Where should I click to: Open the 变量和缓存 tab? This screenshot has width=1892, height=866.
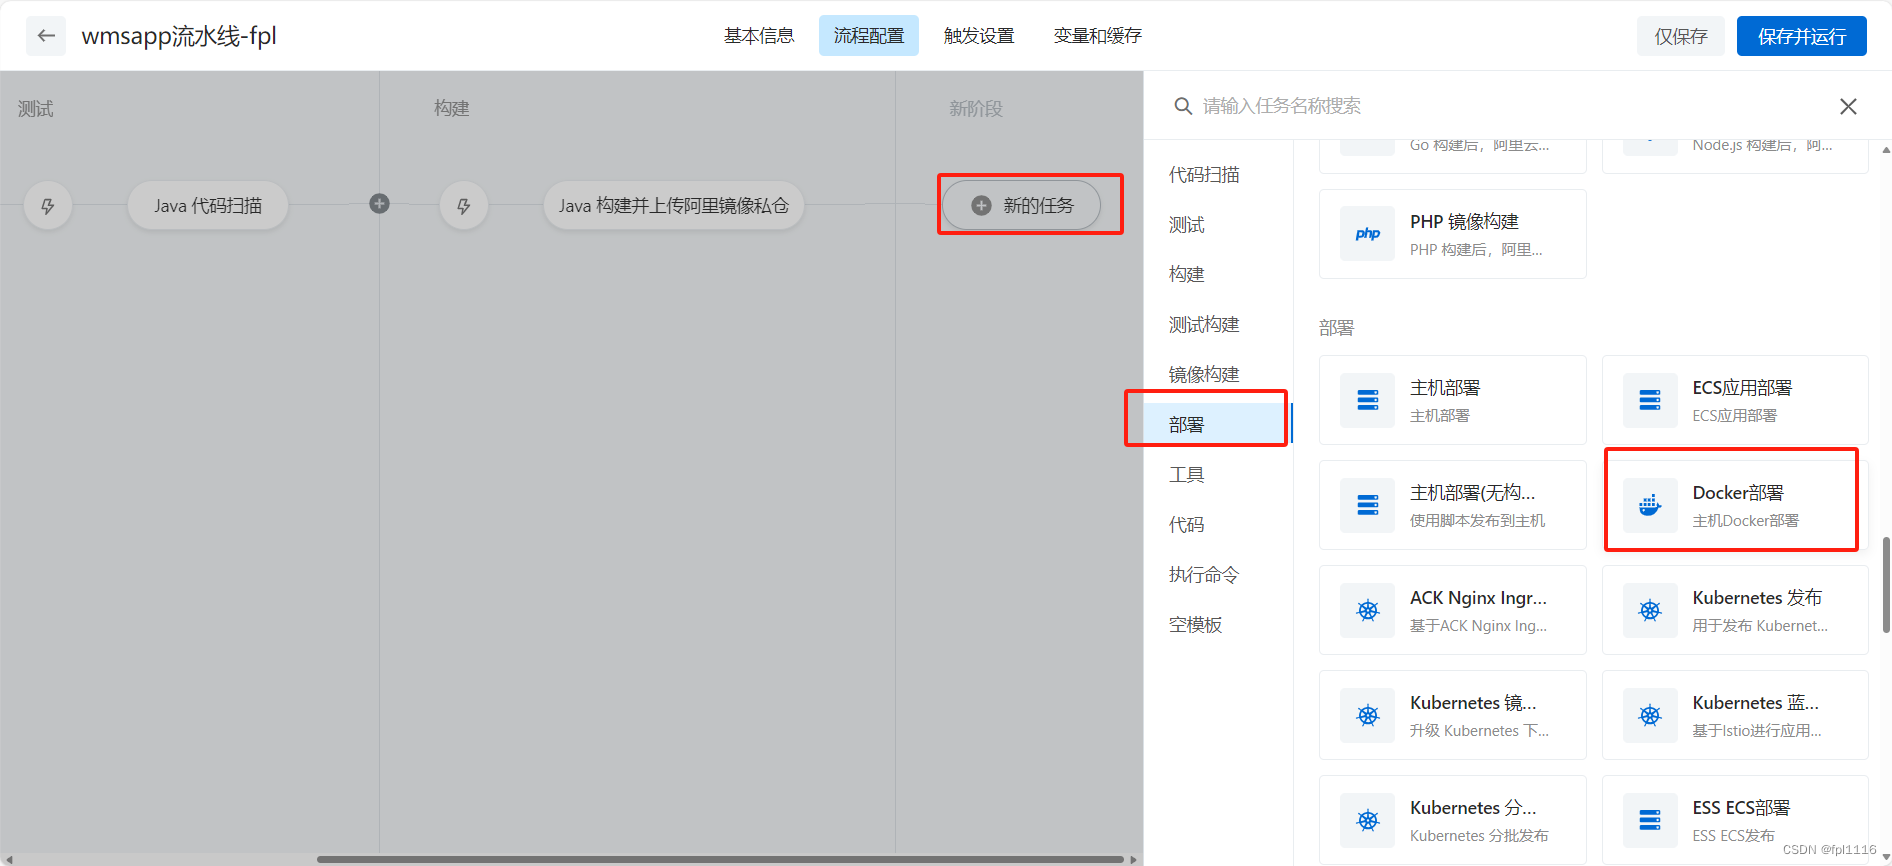pyautogui.click(x=1097, y=36)
